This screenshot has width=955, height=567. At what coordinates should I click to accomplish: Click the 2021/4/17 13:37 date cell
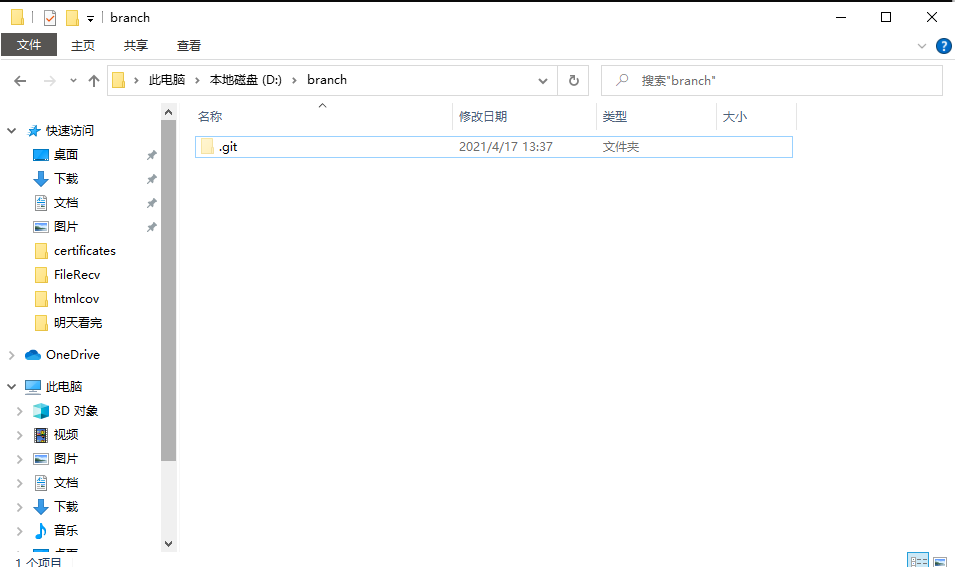tap(506, 147)
